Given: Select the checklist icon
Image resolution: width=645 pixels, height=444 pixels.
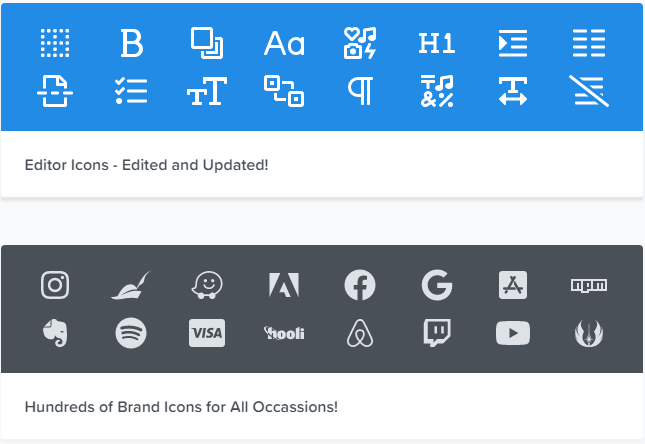Looking at the screenshot, I should [x=131, y=91].
